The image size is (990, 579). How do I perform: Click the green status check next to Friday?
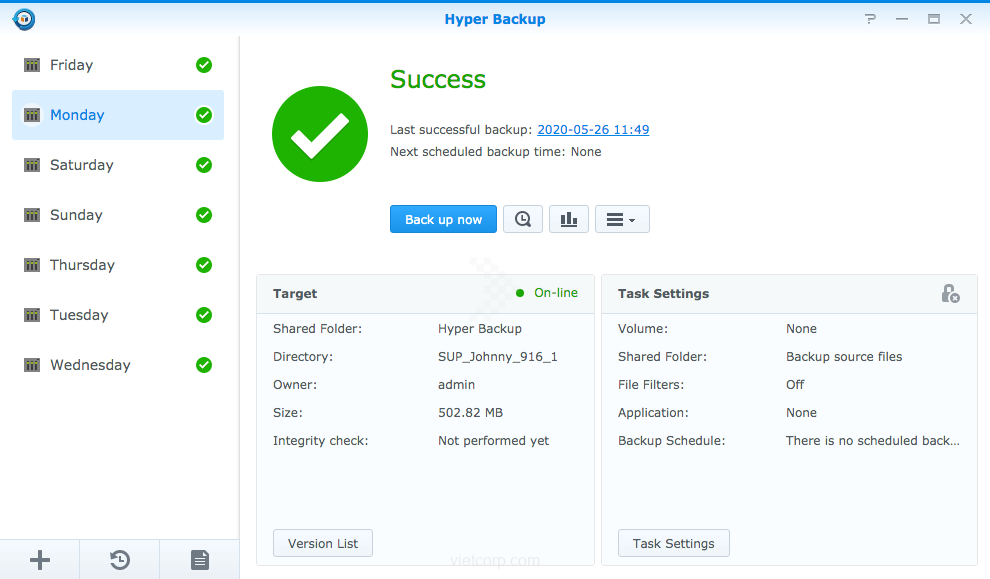tap(204, 65)
